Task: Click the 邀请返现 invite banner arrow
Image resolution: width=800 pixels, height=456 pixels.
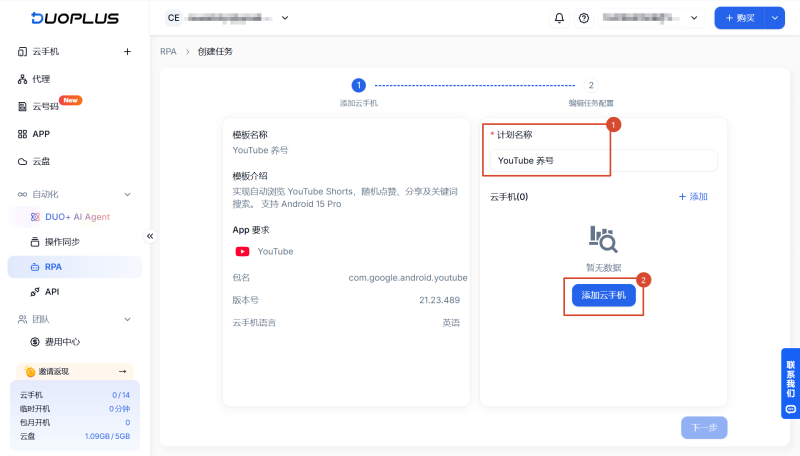Action: click(122, 371)
